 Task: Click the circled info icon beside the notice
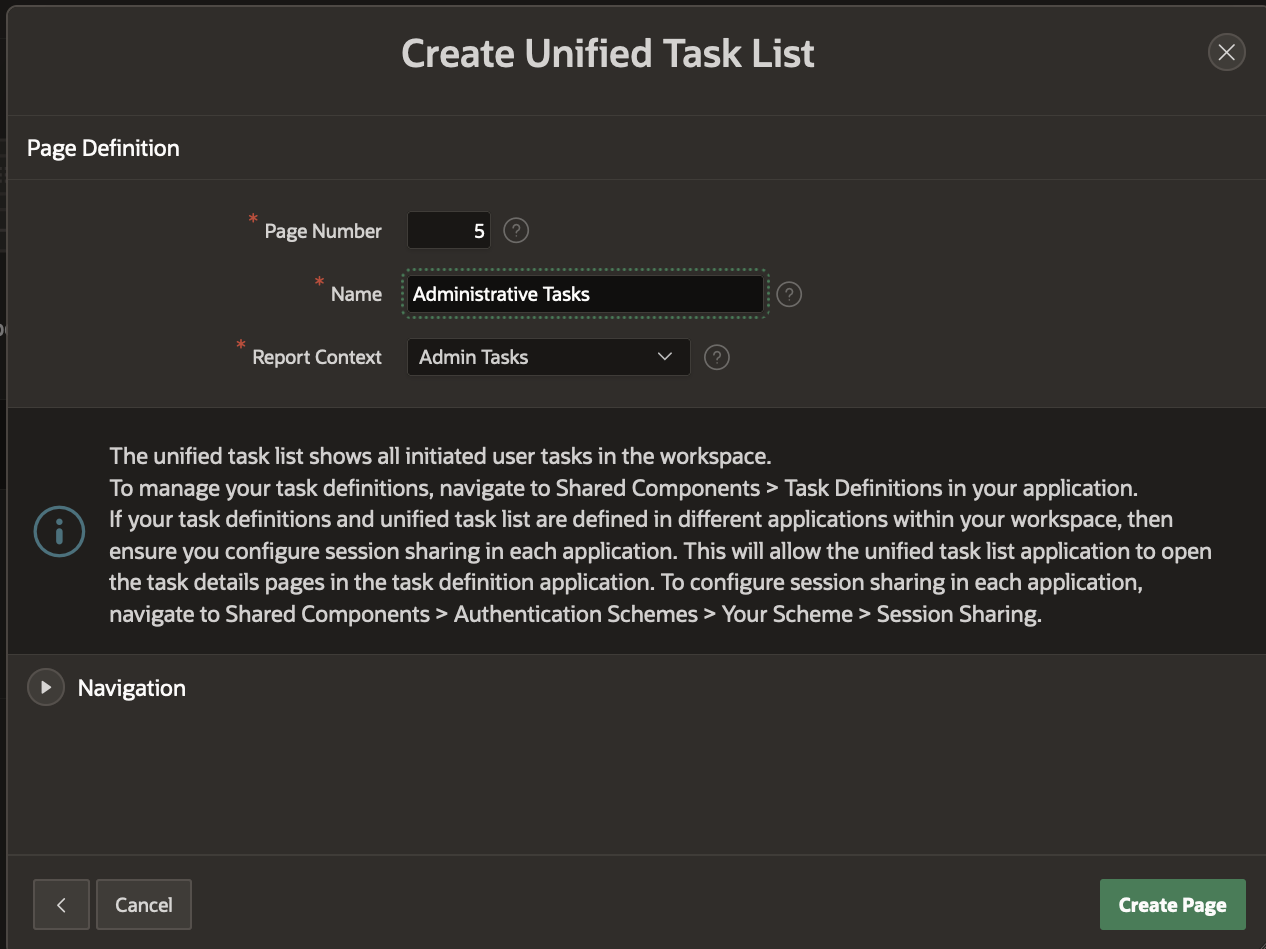coord(59,531)
